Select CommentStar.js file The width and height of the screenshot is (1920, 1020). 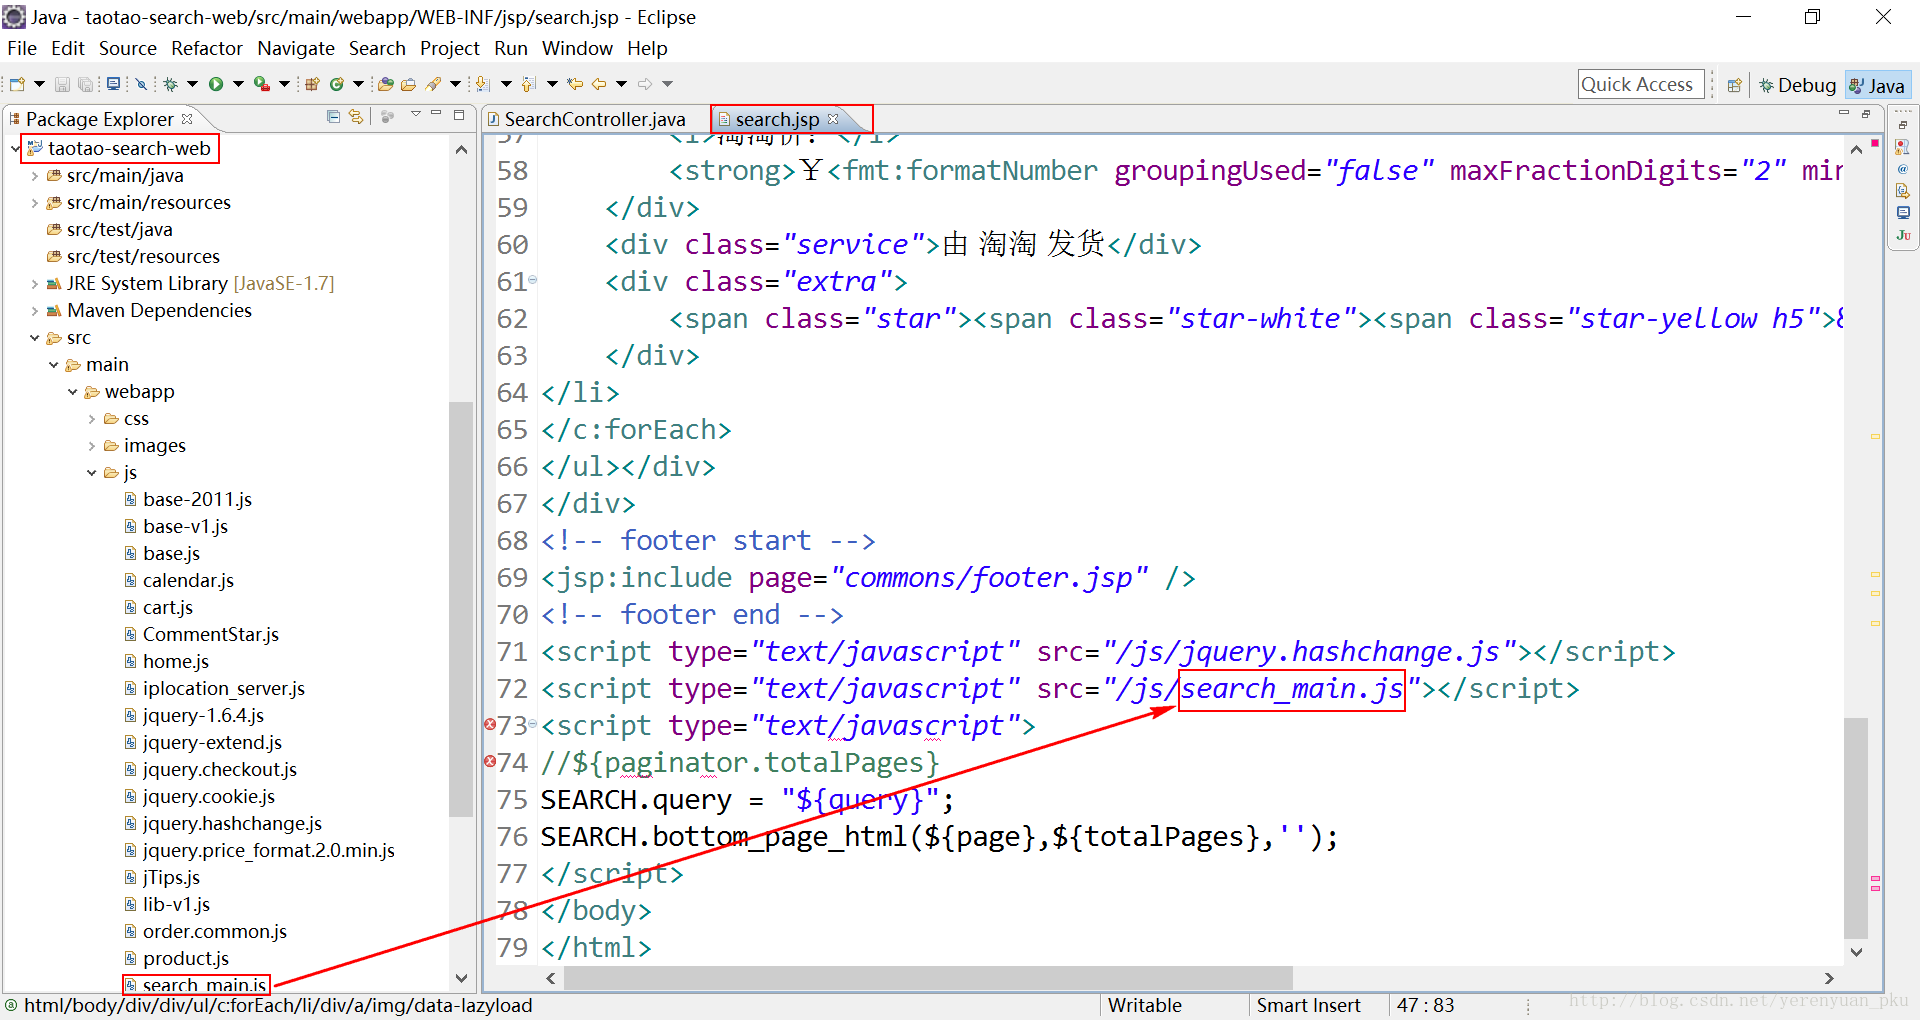coord(210,634)
